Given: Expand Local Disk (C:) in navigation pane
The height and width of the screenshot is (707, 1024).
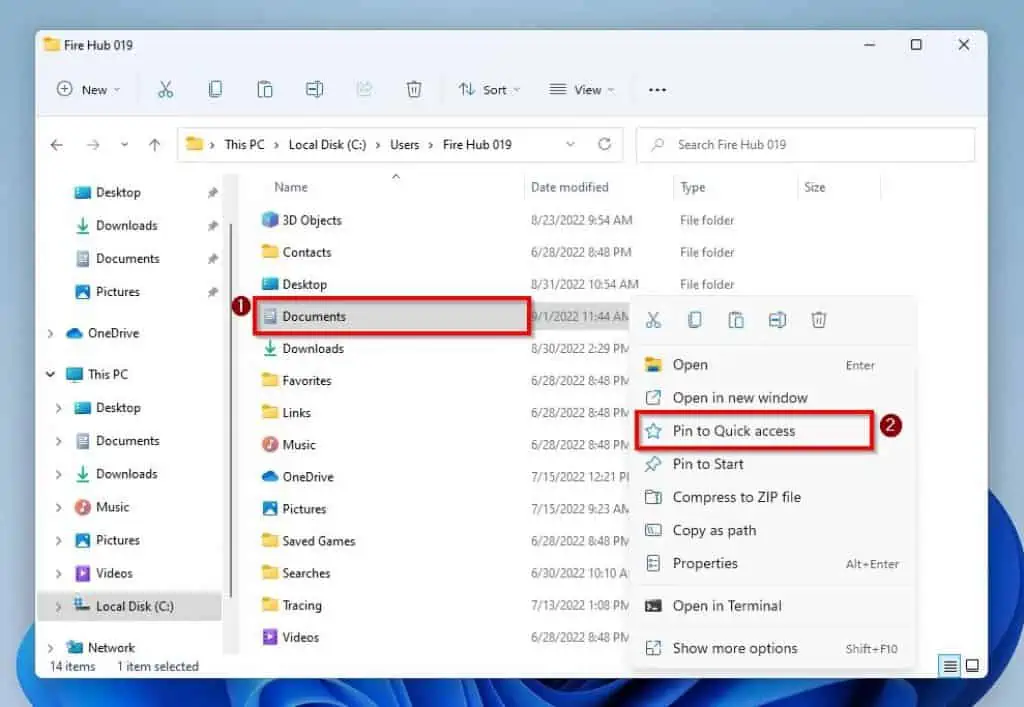Looking at the screenshot, I should pos(58,606).
